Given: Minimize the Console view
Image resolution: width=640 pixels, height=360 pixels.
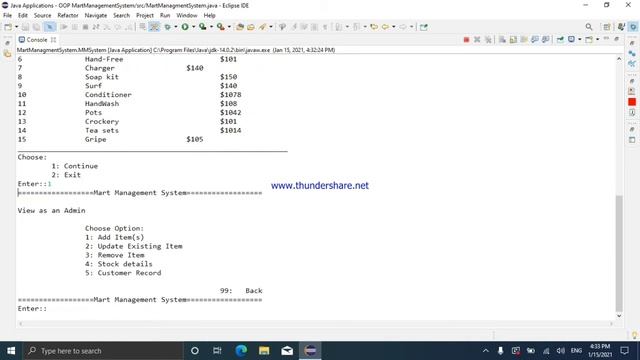Looking at the screenshot, I should click(x=606, y=39).
